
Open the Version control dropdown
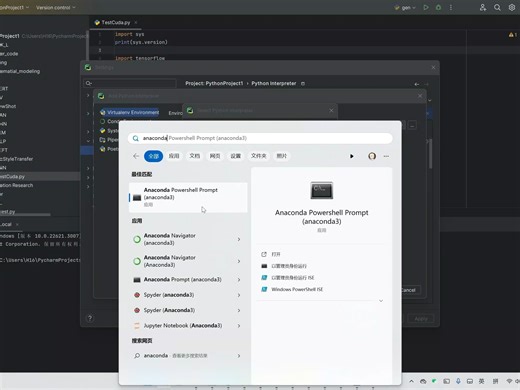[x=56, y=7]
